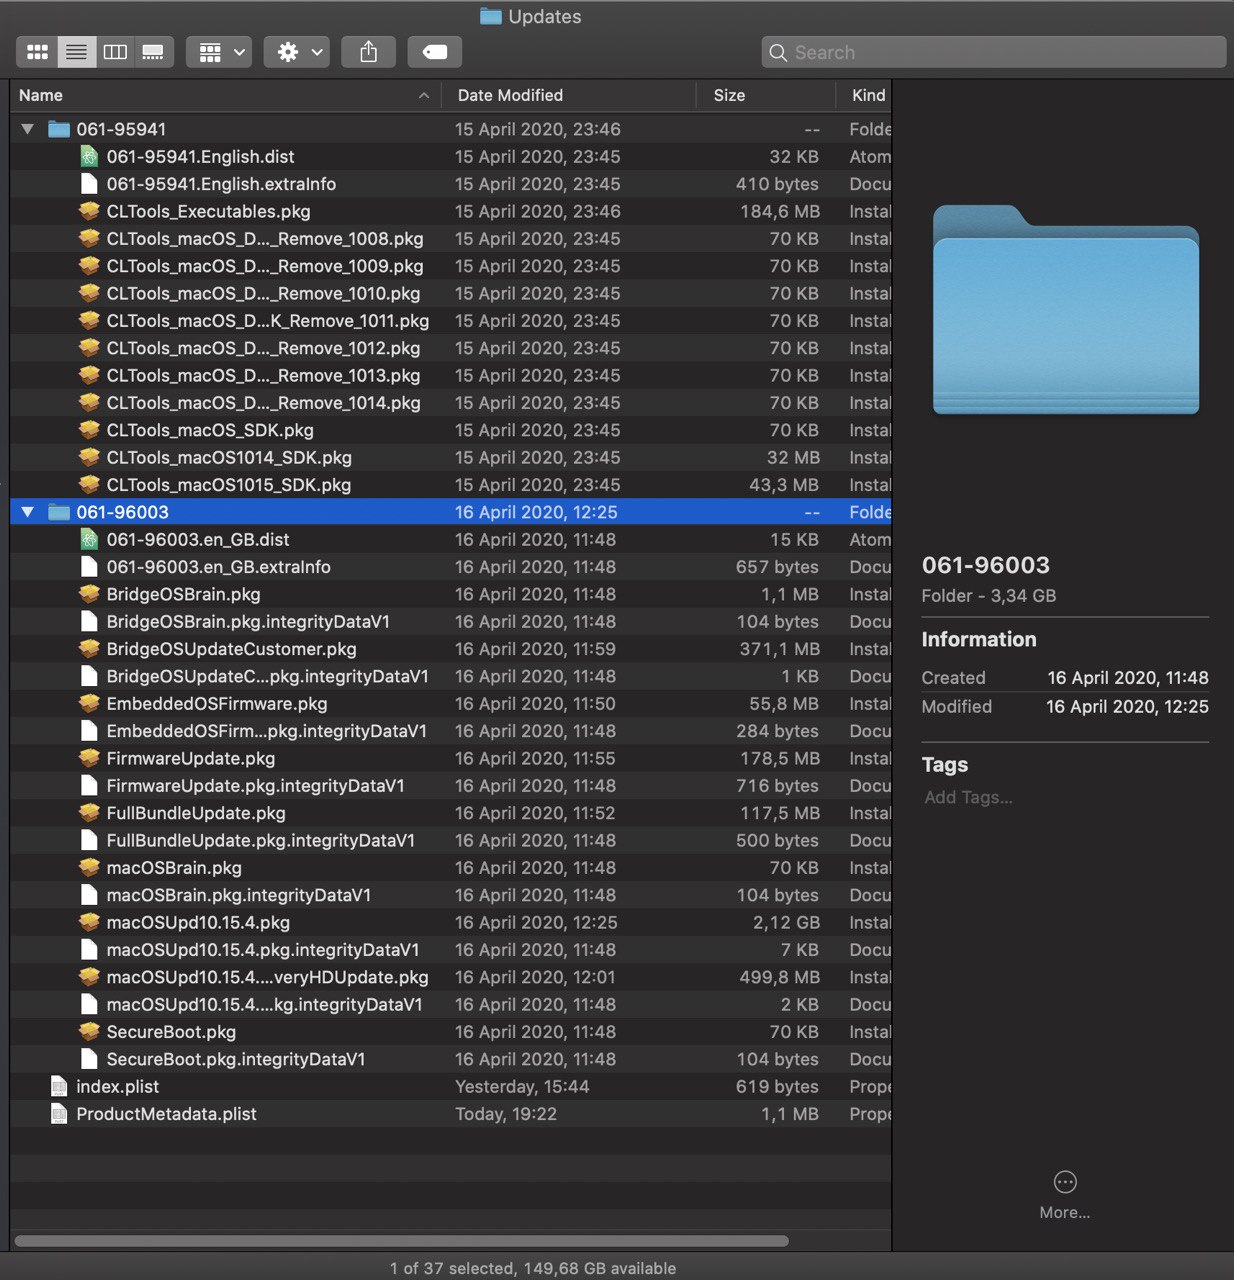Select the ProductMetadata.plist file icon
This screenshot has height=1280, width=1234.
(x=59, y=1114)
